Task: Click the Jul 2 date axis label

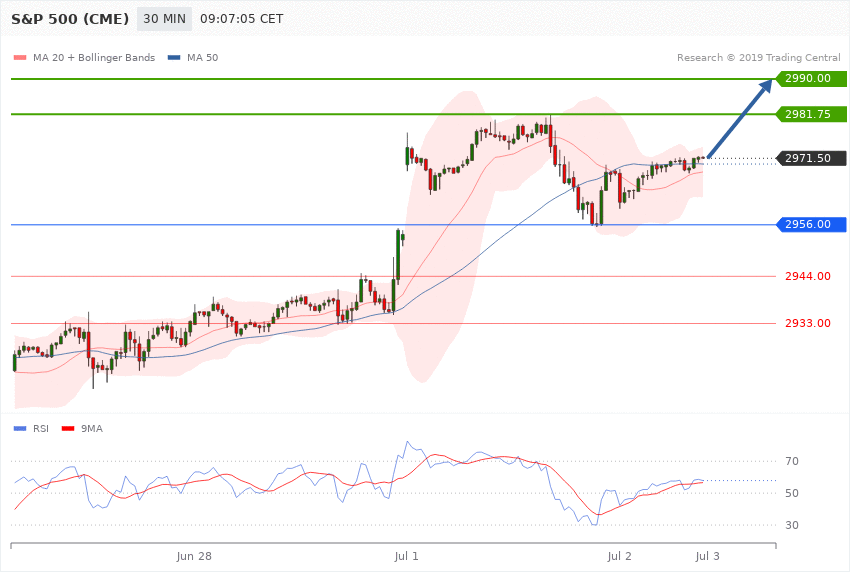Action: [620, 556]
